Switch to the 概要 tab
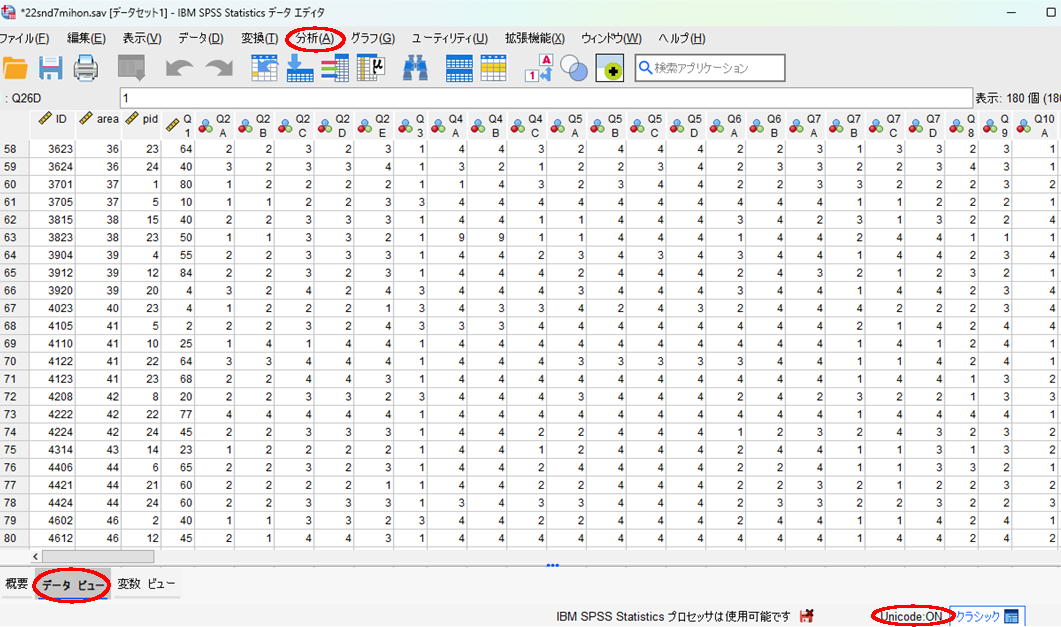This screenshot has width=1061, height=627. pyautogui.click(x=16, y=584)
